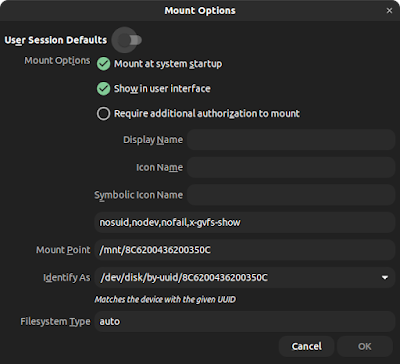400x364 pixels.
Task: Toggle the User Session Defaults switch
Action: 129,40
